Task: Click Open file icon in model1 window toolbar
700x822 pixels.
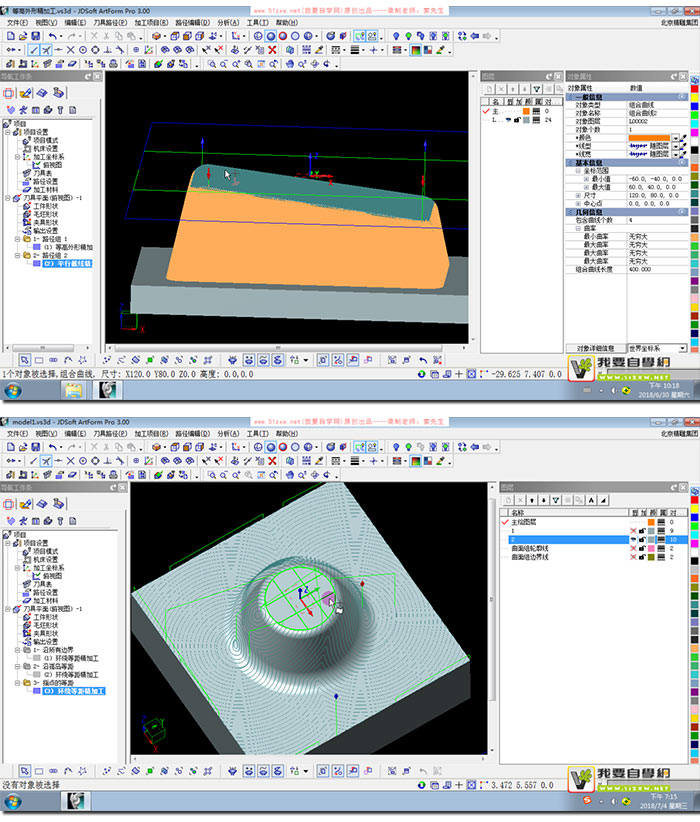Action: 23,447
